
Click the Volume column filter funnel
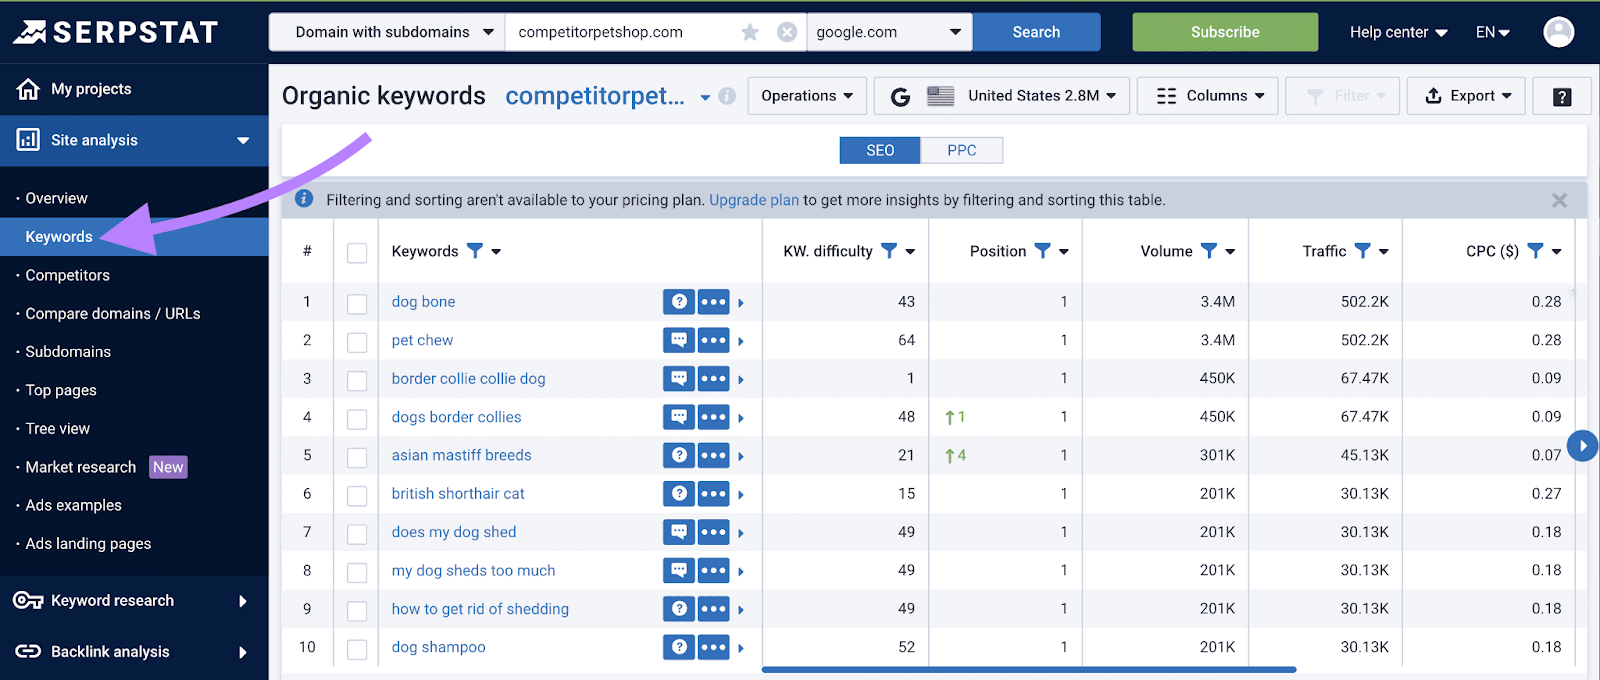click(1208, 251)
